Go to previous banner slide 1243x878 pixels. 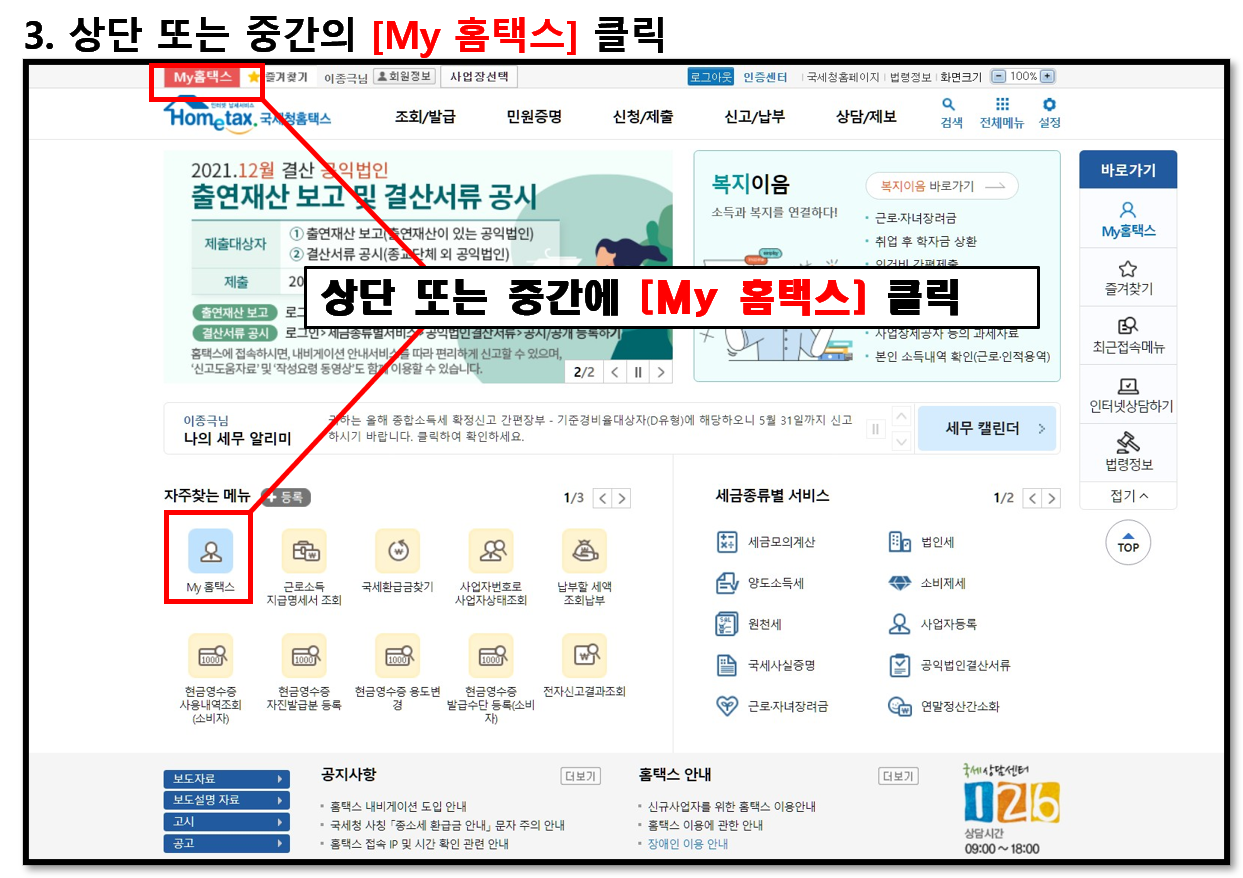pyautogui.click(x=615, y=372)
